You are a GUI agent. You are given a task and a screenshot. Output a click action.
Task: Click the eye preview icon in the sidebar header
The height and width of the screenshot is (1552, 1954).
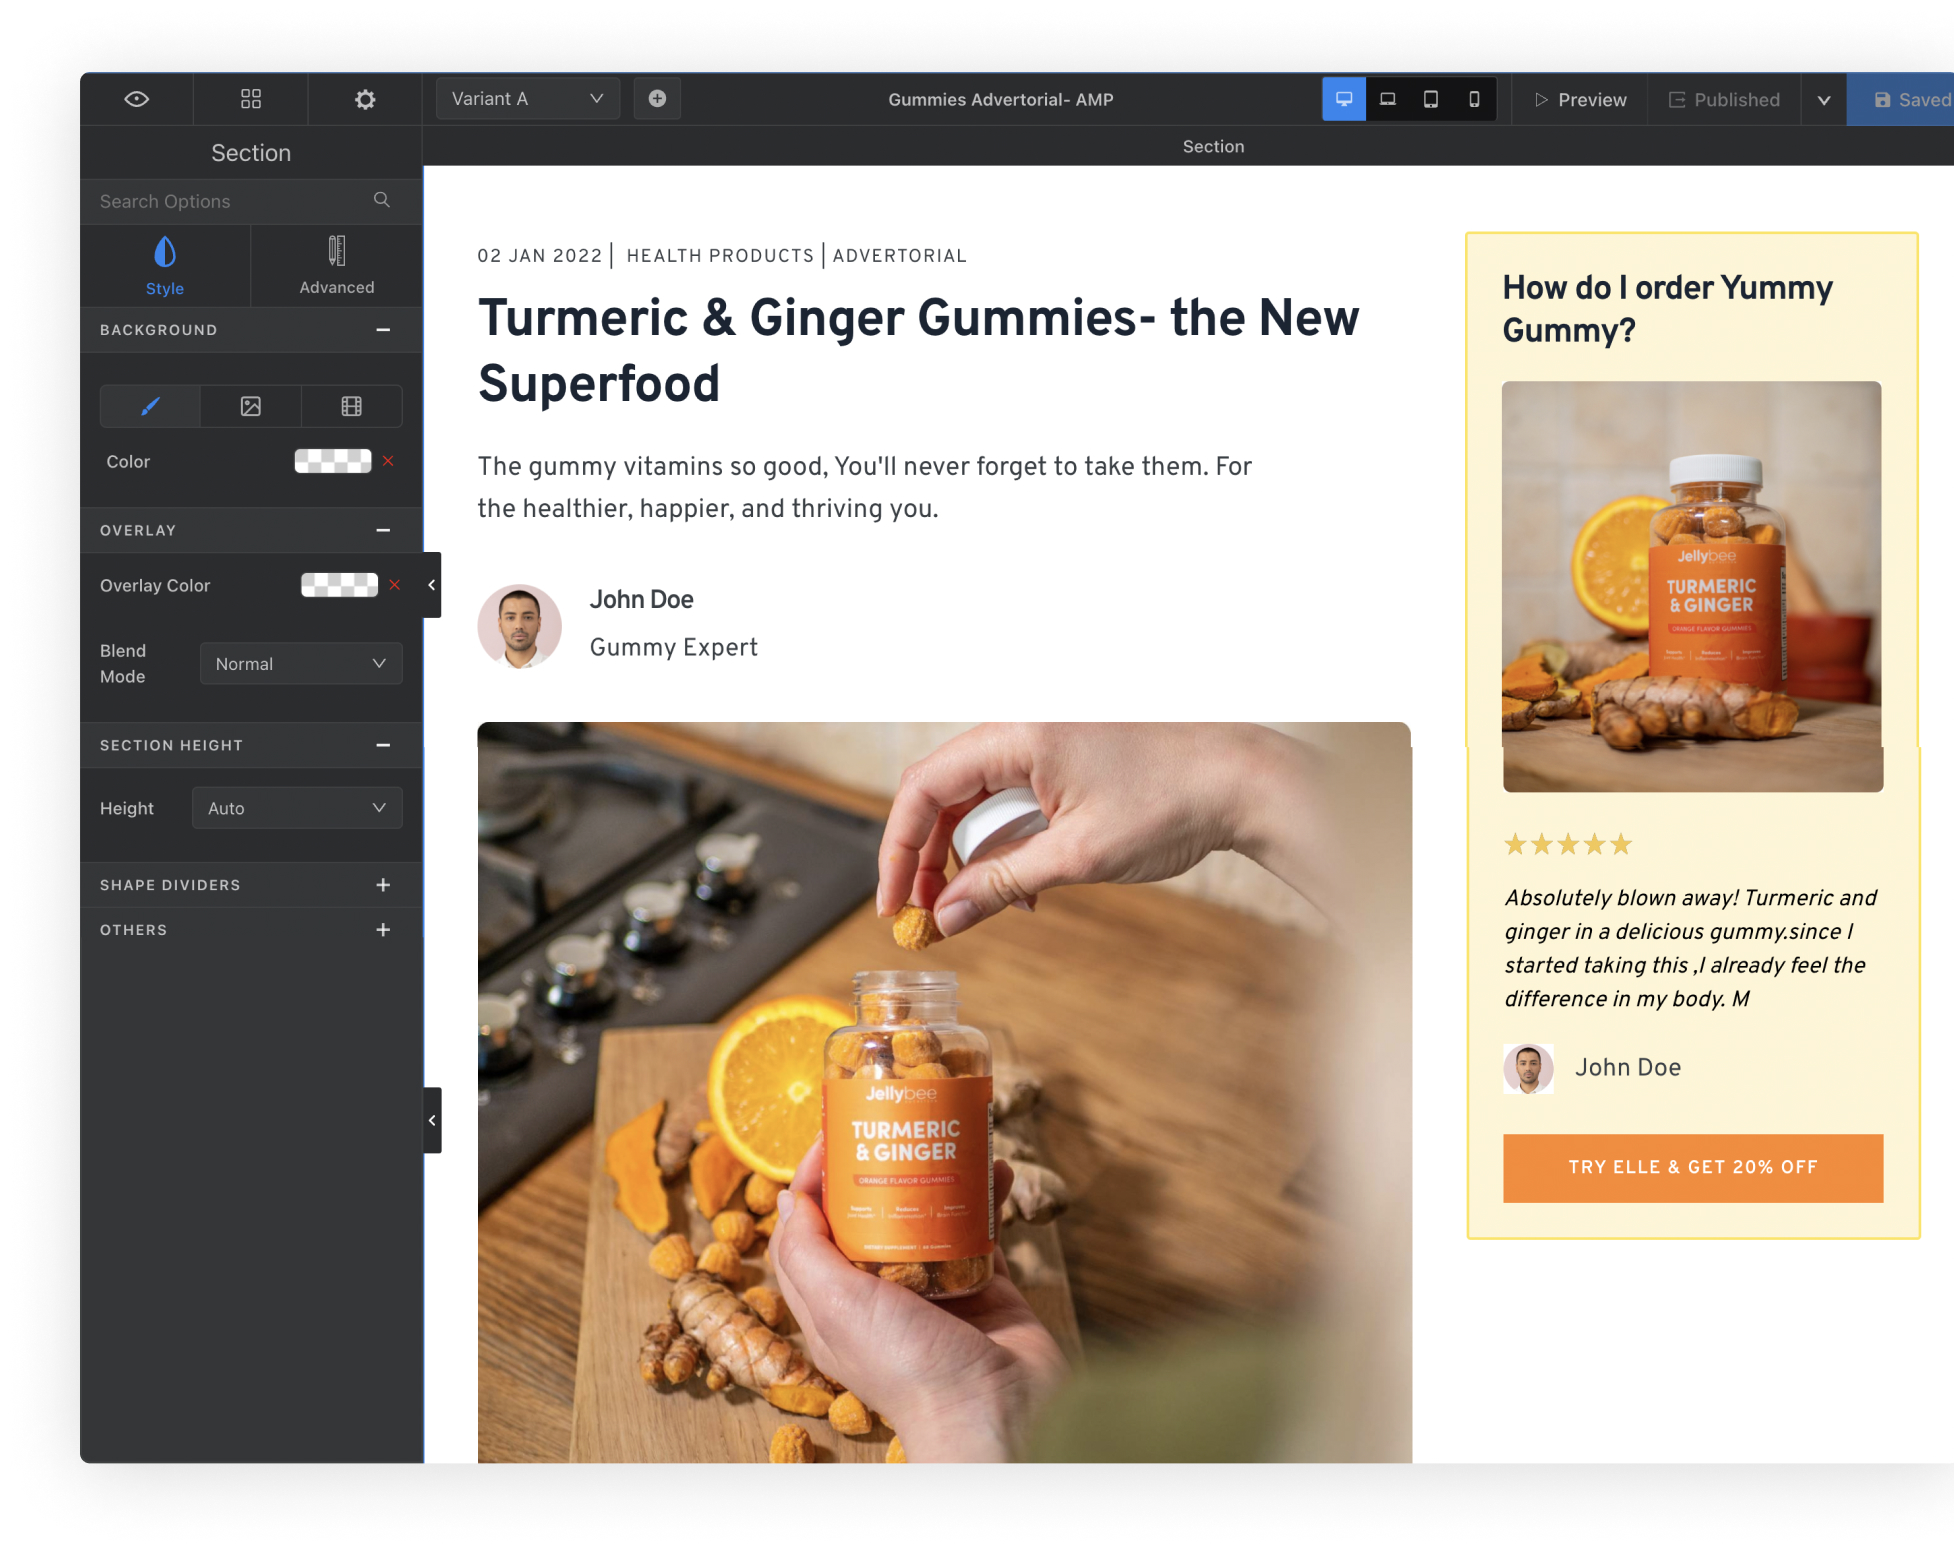(137, 99)
